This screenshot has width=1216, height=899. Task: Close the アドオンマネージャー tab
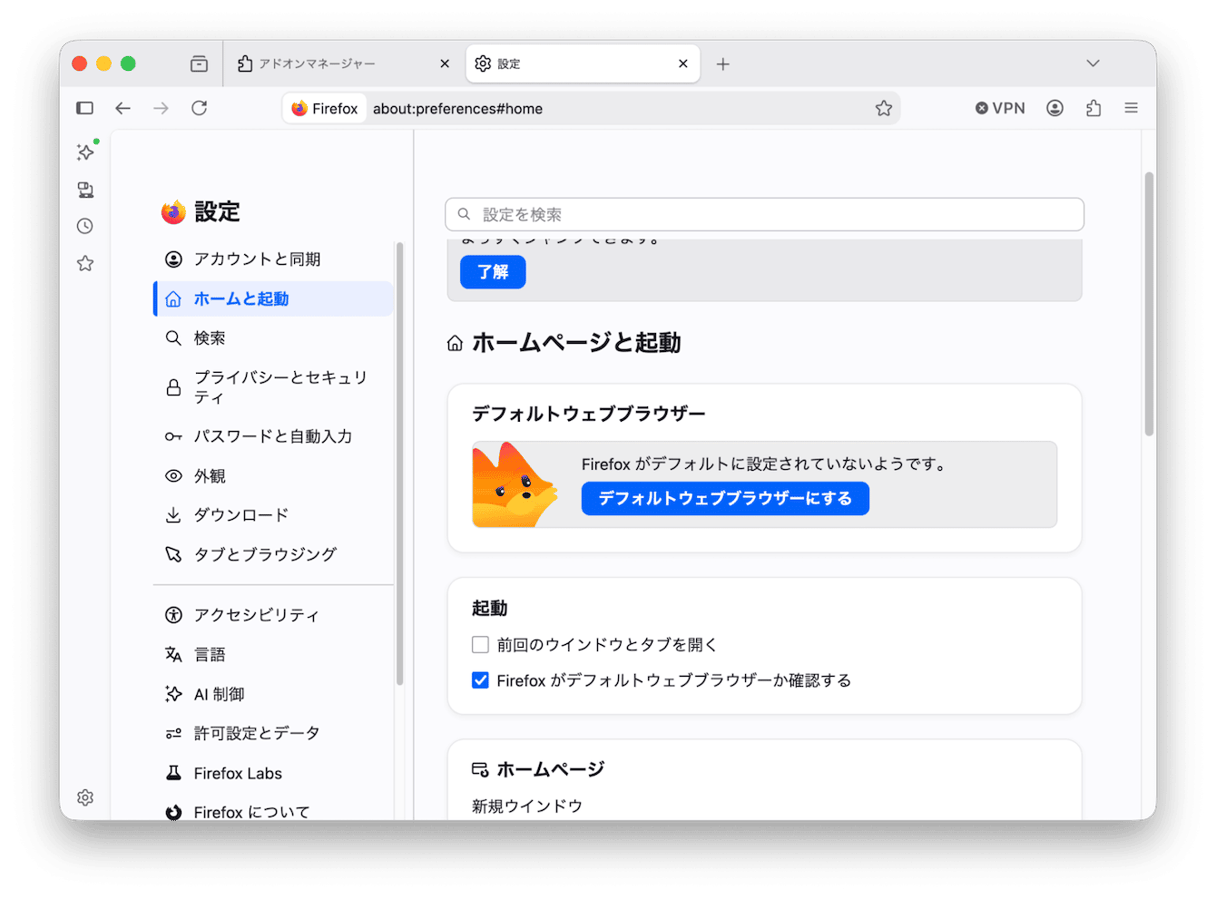click(445, 64)
